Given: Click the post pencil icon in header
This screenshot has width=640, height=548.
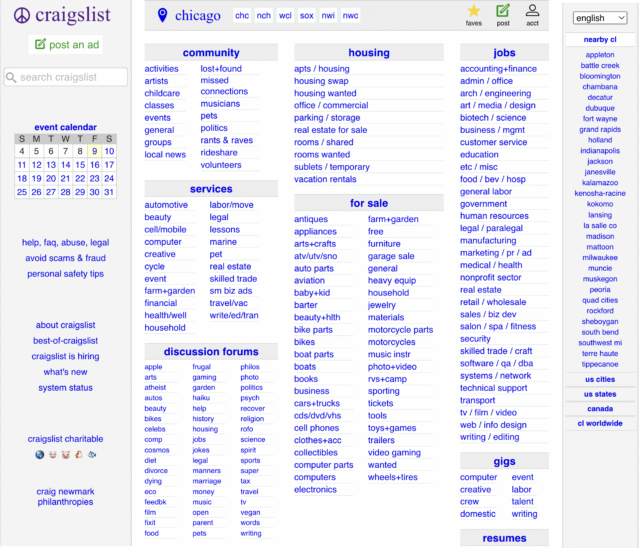Looking at the screenshot, I should (x=503, y=11).
